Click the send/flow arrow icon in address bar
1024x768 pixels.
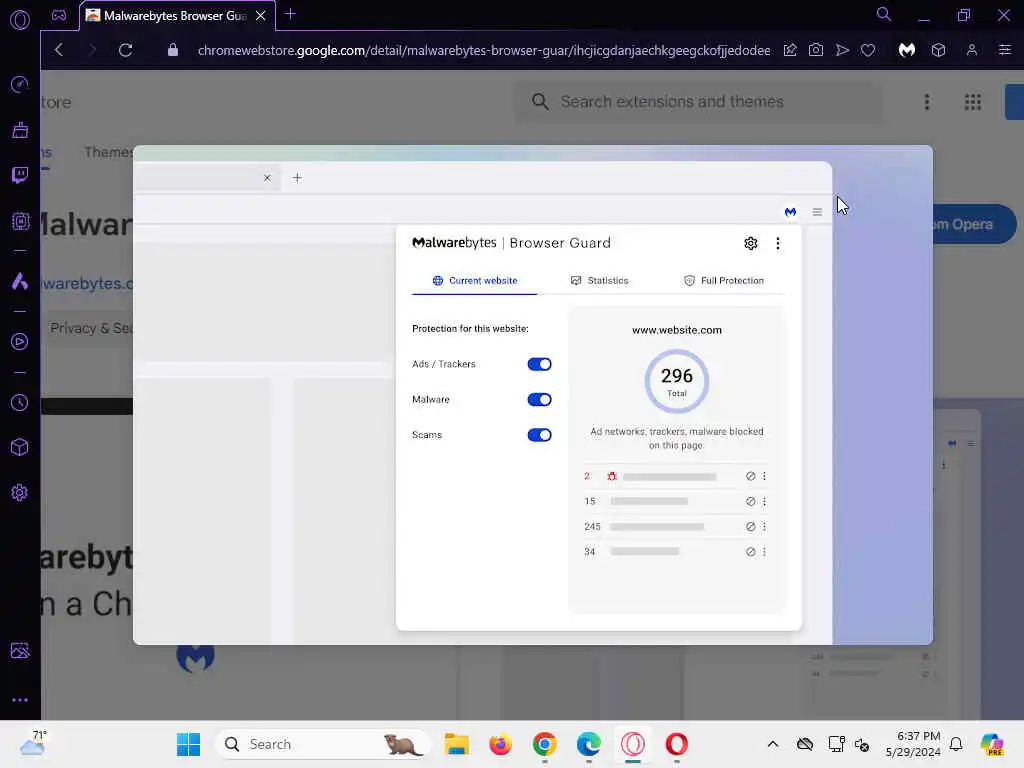pyautogui.click(x=842, y=50)
